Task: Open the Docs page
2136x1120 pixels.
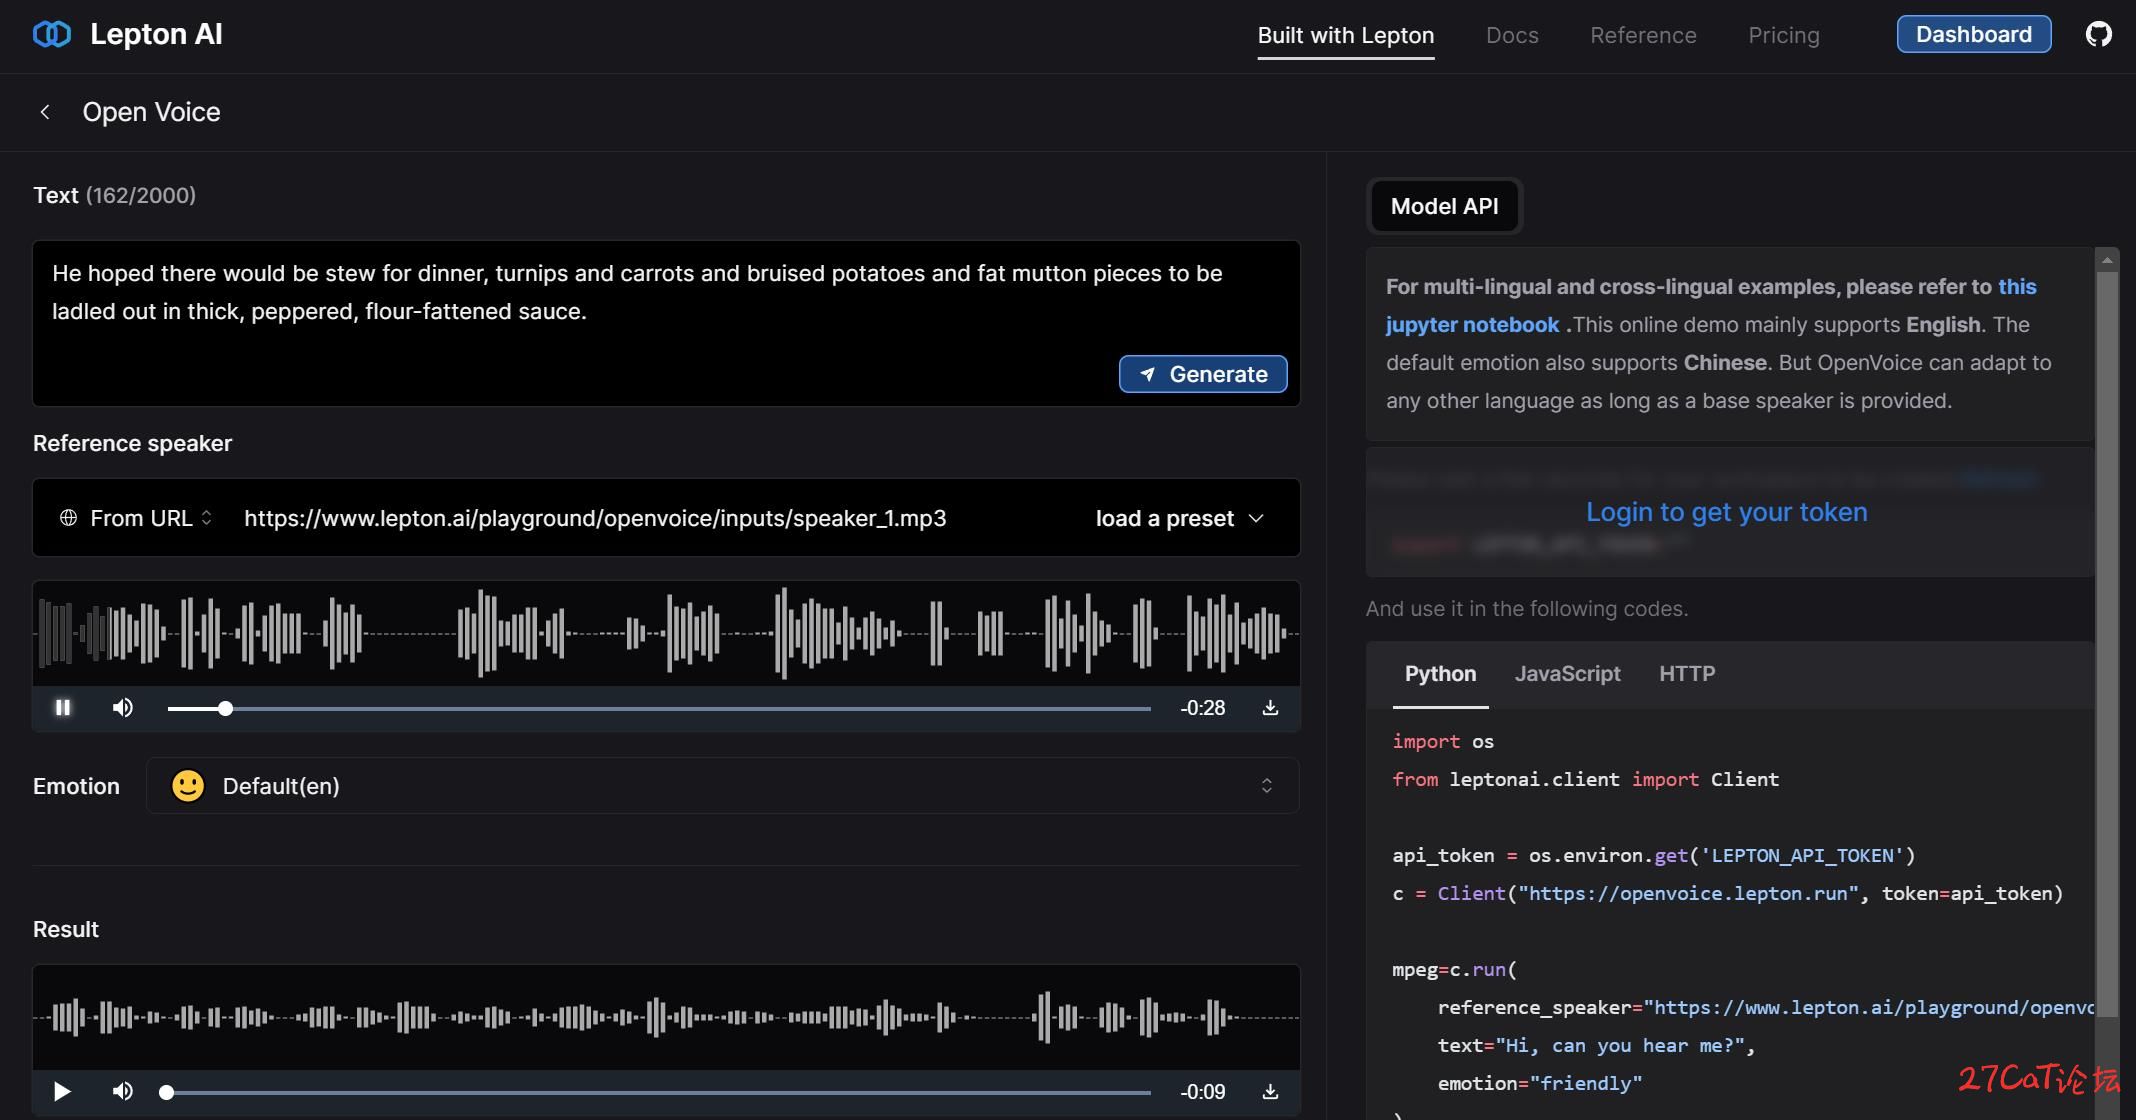Action: click(x=1512, y=36)
